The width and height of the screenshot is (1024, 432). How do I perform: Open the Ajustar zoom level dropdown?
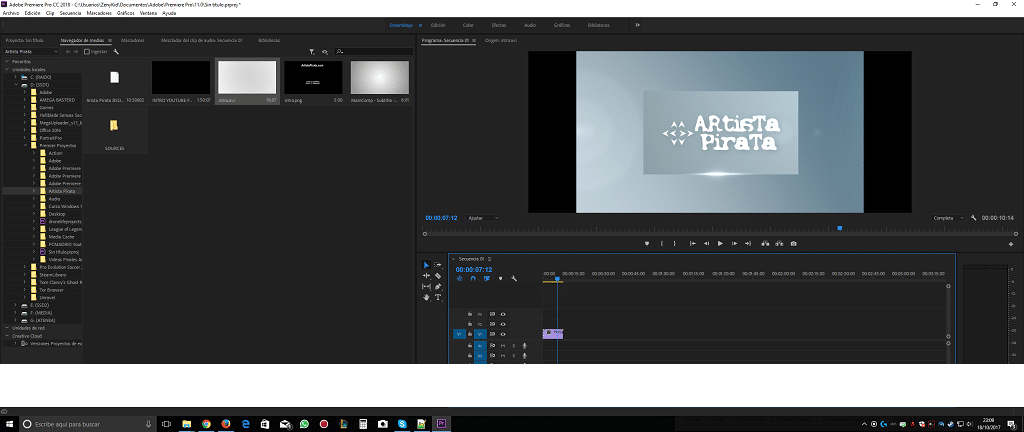[483, 218]
